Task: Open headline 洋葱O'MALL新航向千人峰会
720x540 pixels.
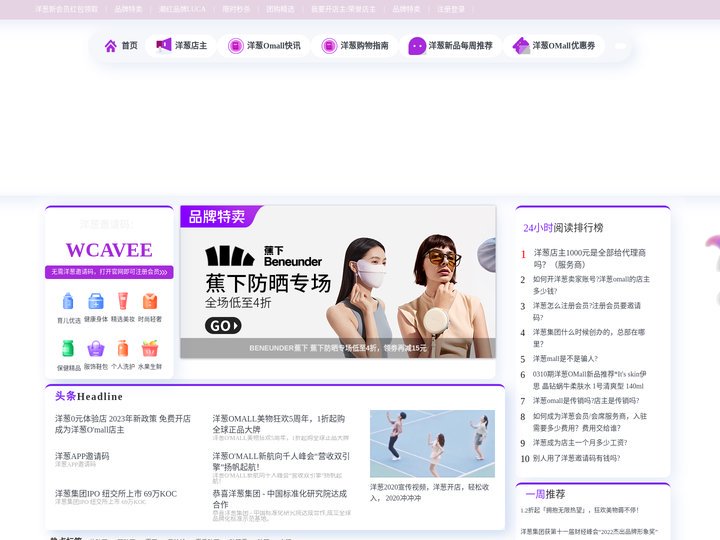Action: coord(281,461)
